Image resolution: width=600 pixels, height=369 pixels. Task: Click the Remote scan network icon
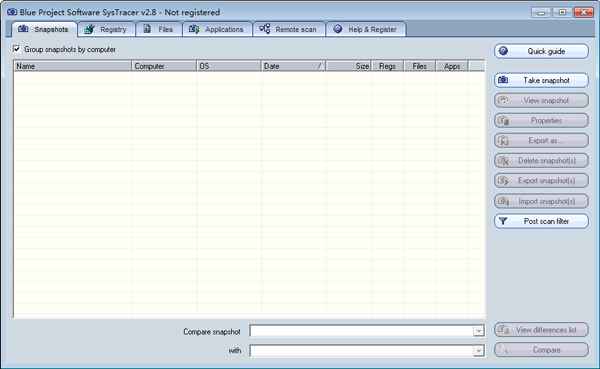click(264, 29)
